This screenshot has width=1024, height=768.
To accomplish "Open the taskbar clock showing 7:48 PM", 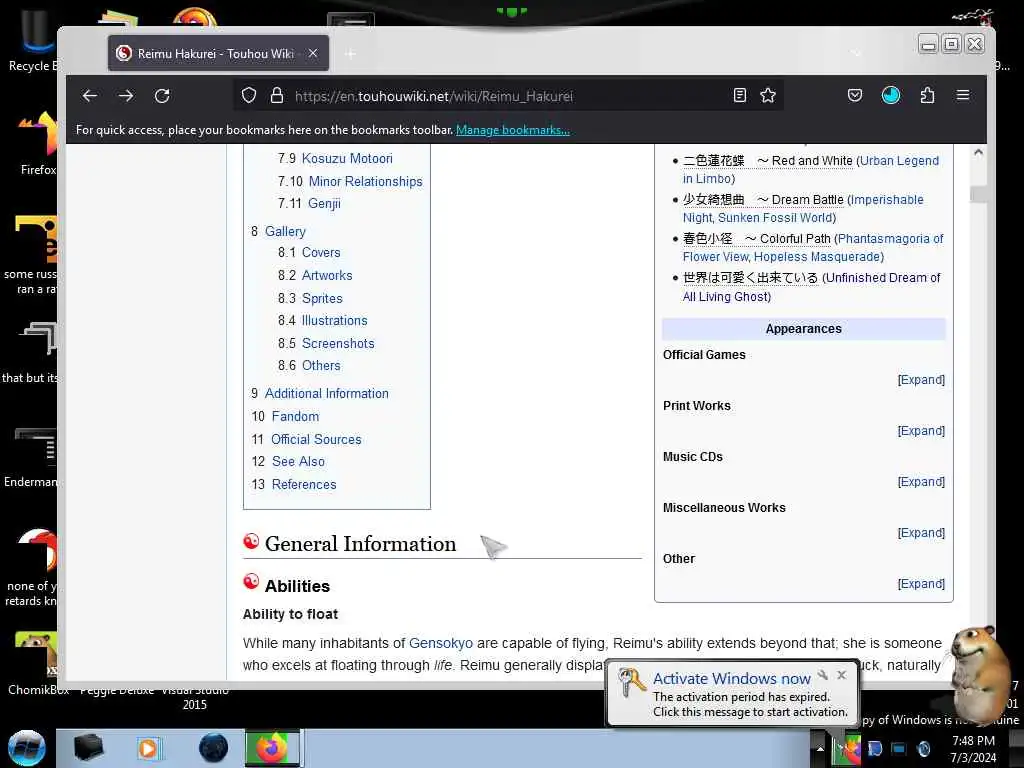I will (x=973, y=748).
